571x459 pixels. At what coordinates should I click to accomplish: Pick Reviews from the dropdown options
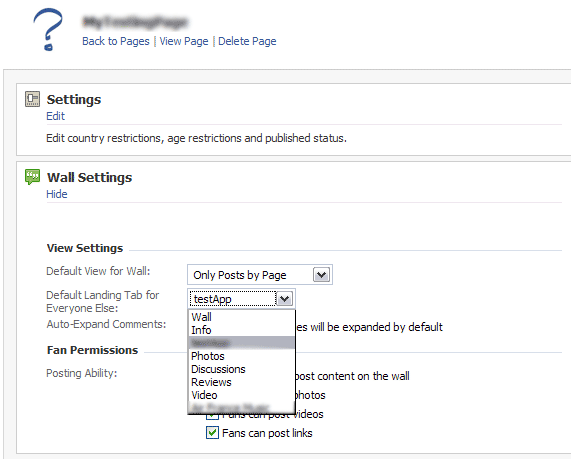tap(211, 382)
